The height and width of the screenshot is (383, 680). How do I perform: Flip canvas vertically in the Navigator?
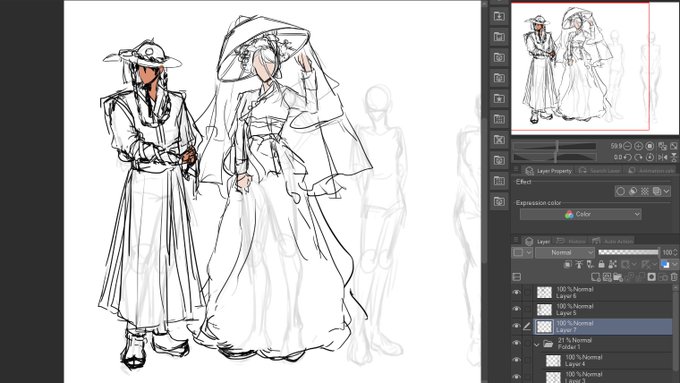click(x=673, y=157)
